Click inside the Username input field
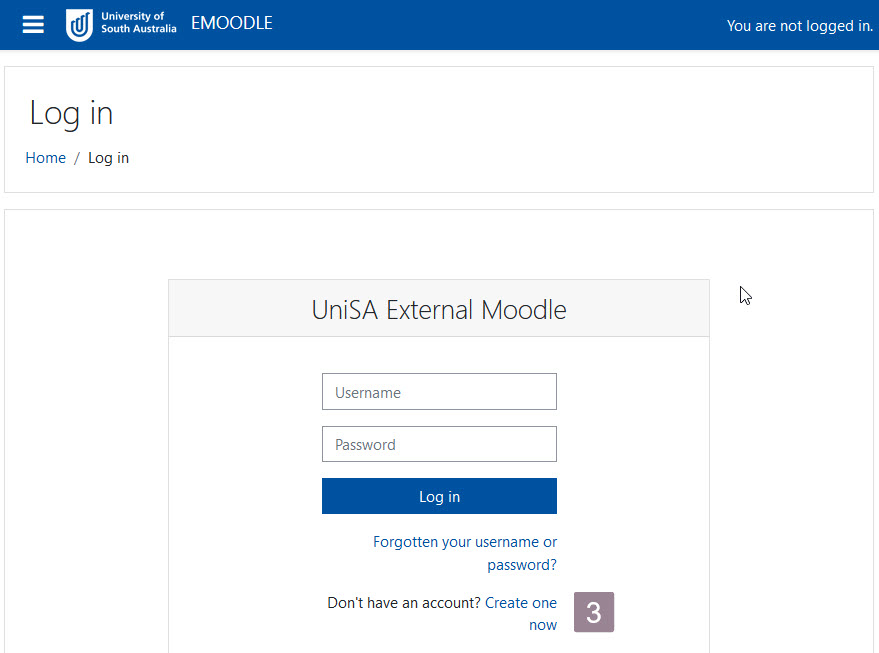This screenshot has width=879, height=653. coord(439,391)
